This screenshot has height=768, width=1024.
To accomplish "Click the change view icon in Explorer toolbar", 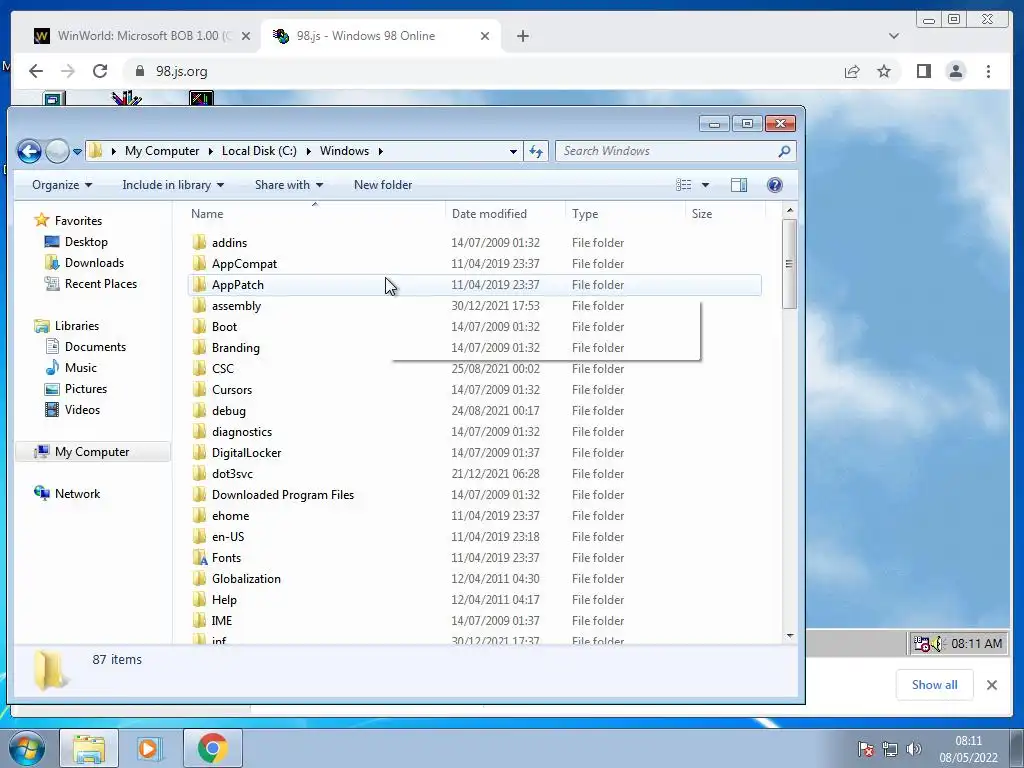I will 684,185.
